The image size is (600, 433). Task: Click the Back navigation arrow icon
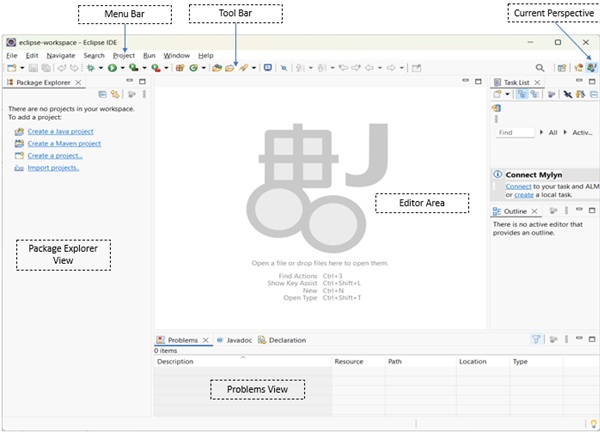[369, 68]
